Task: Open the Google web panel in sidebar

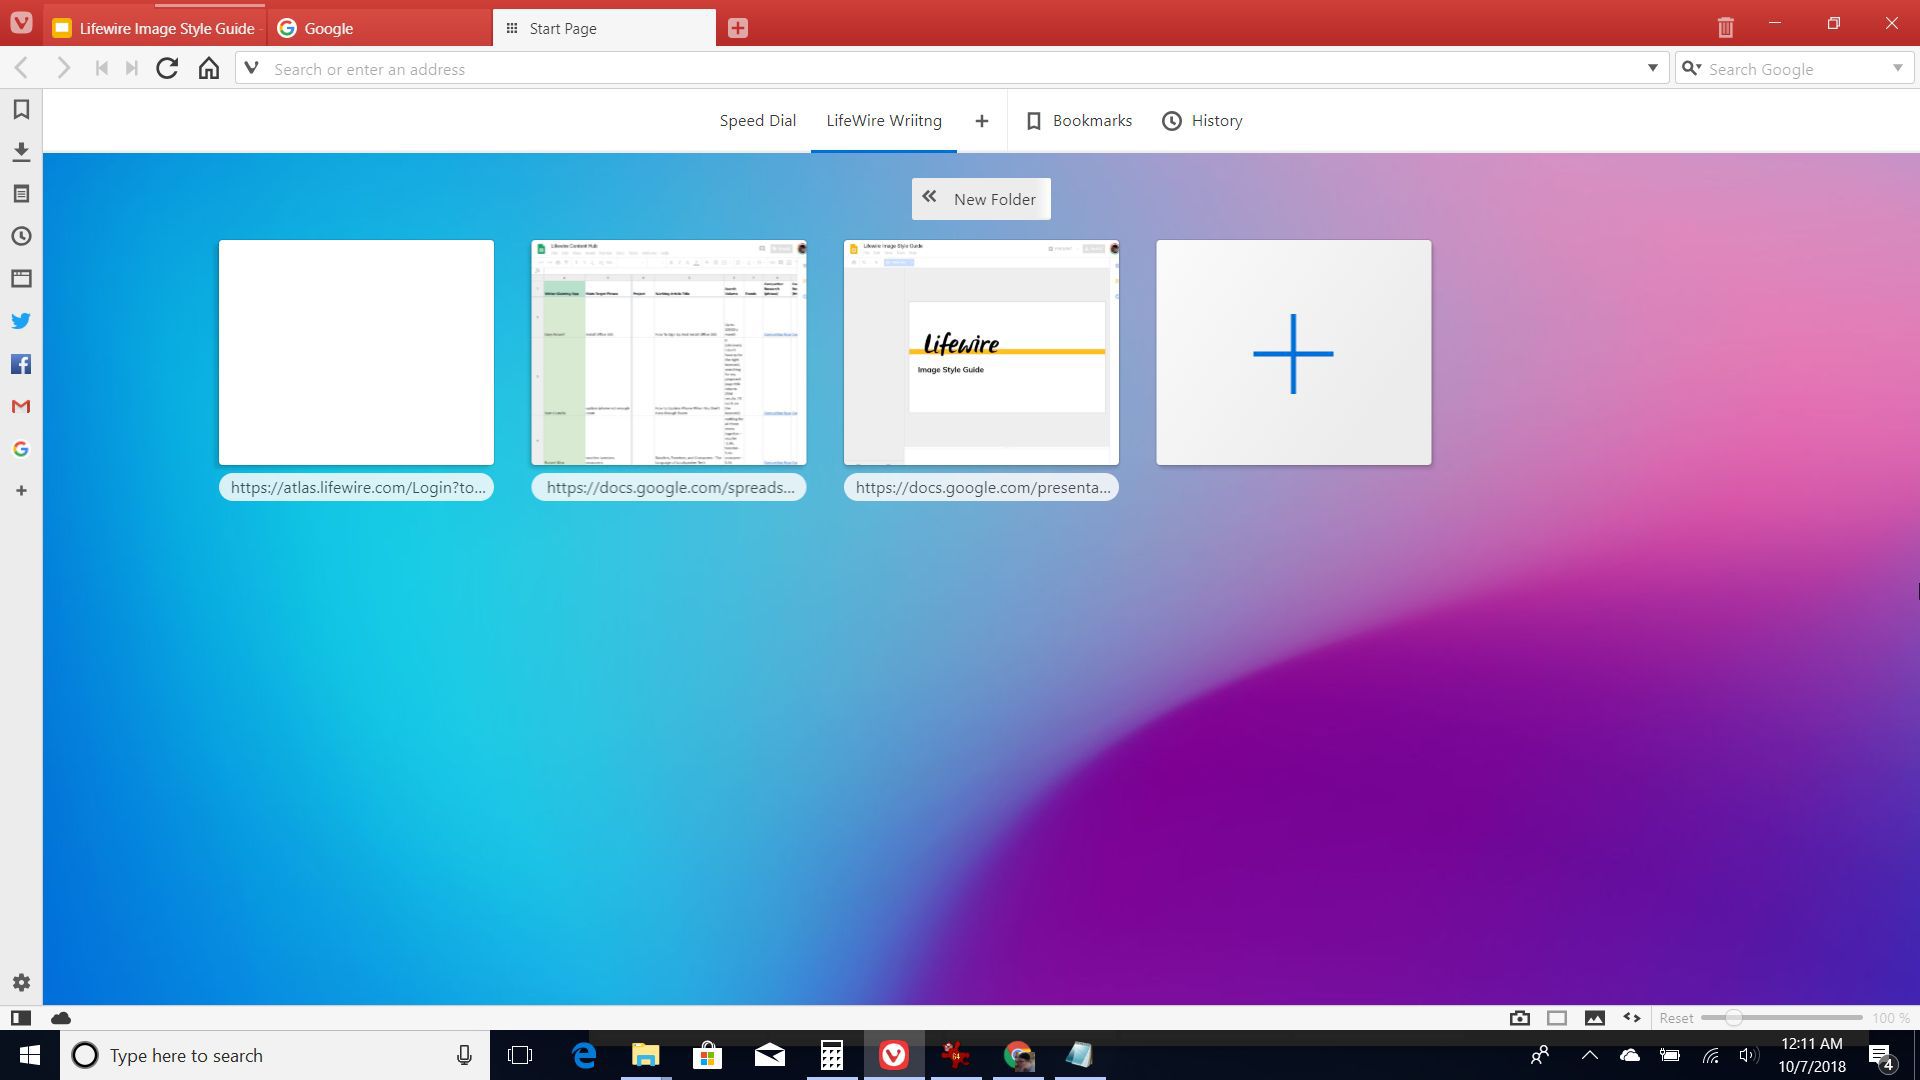Action: point(21,449)
